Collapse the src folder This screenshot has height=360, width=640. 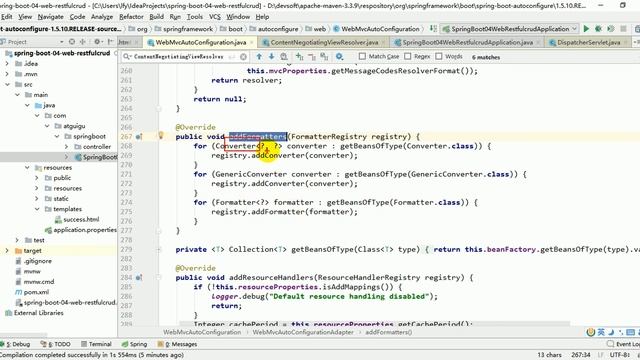[x=7, y=84]
